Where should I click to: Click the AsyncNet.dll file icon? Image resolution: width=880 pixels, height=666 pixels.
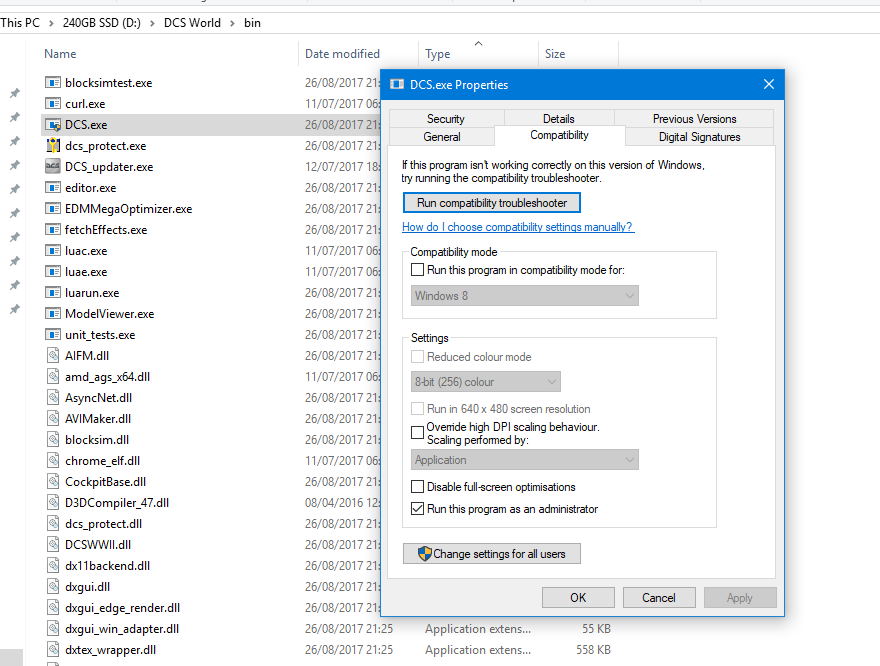click(53, 398)
